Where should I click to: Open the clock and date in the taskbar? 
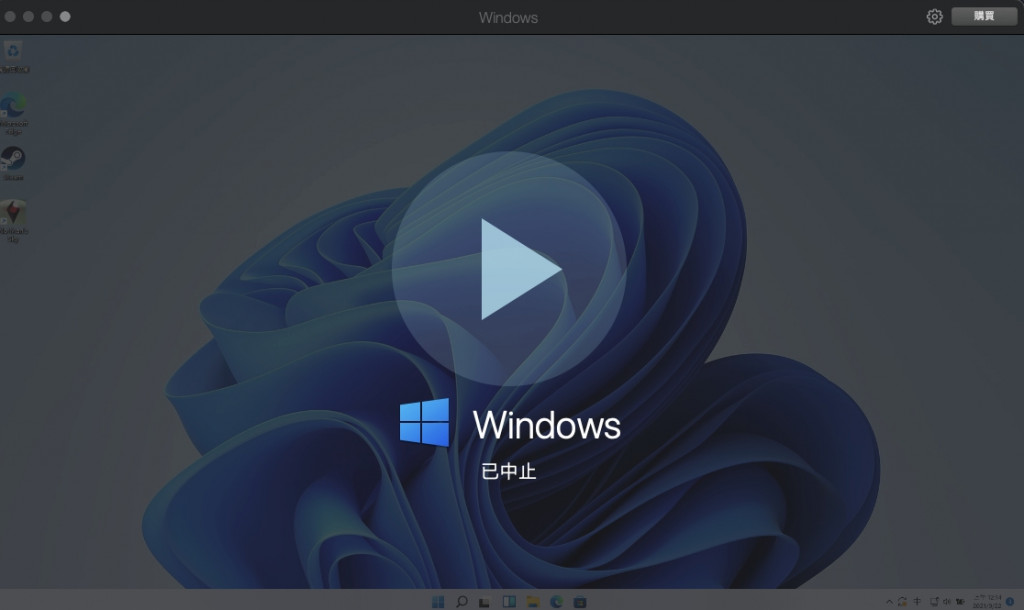tap(987, 602)
